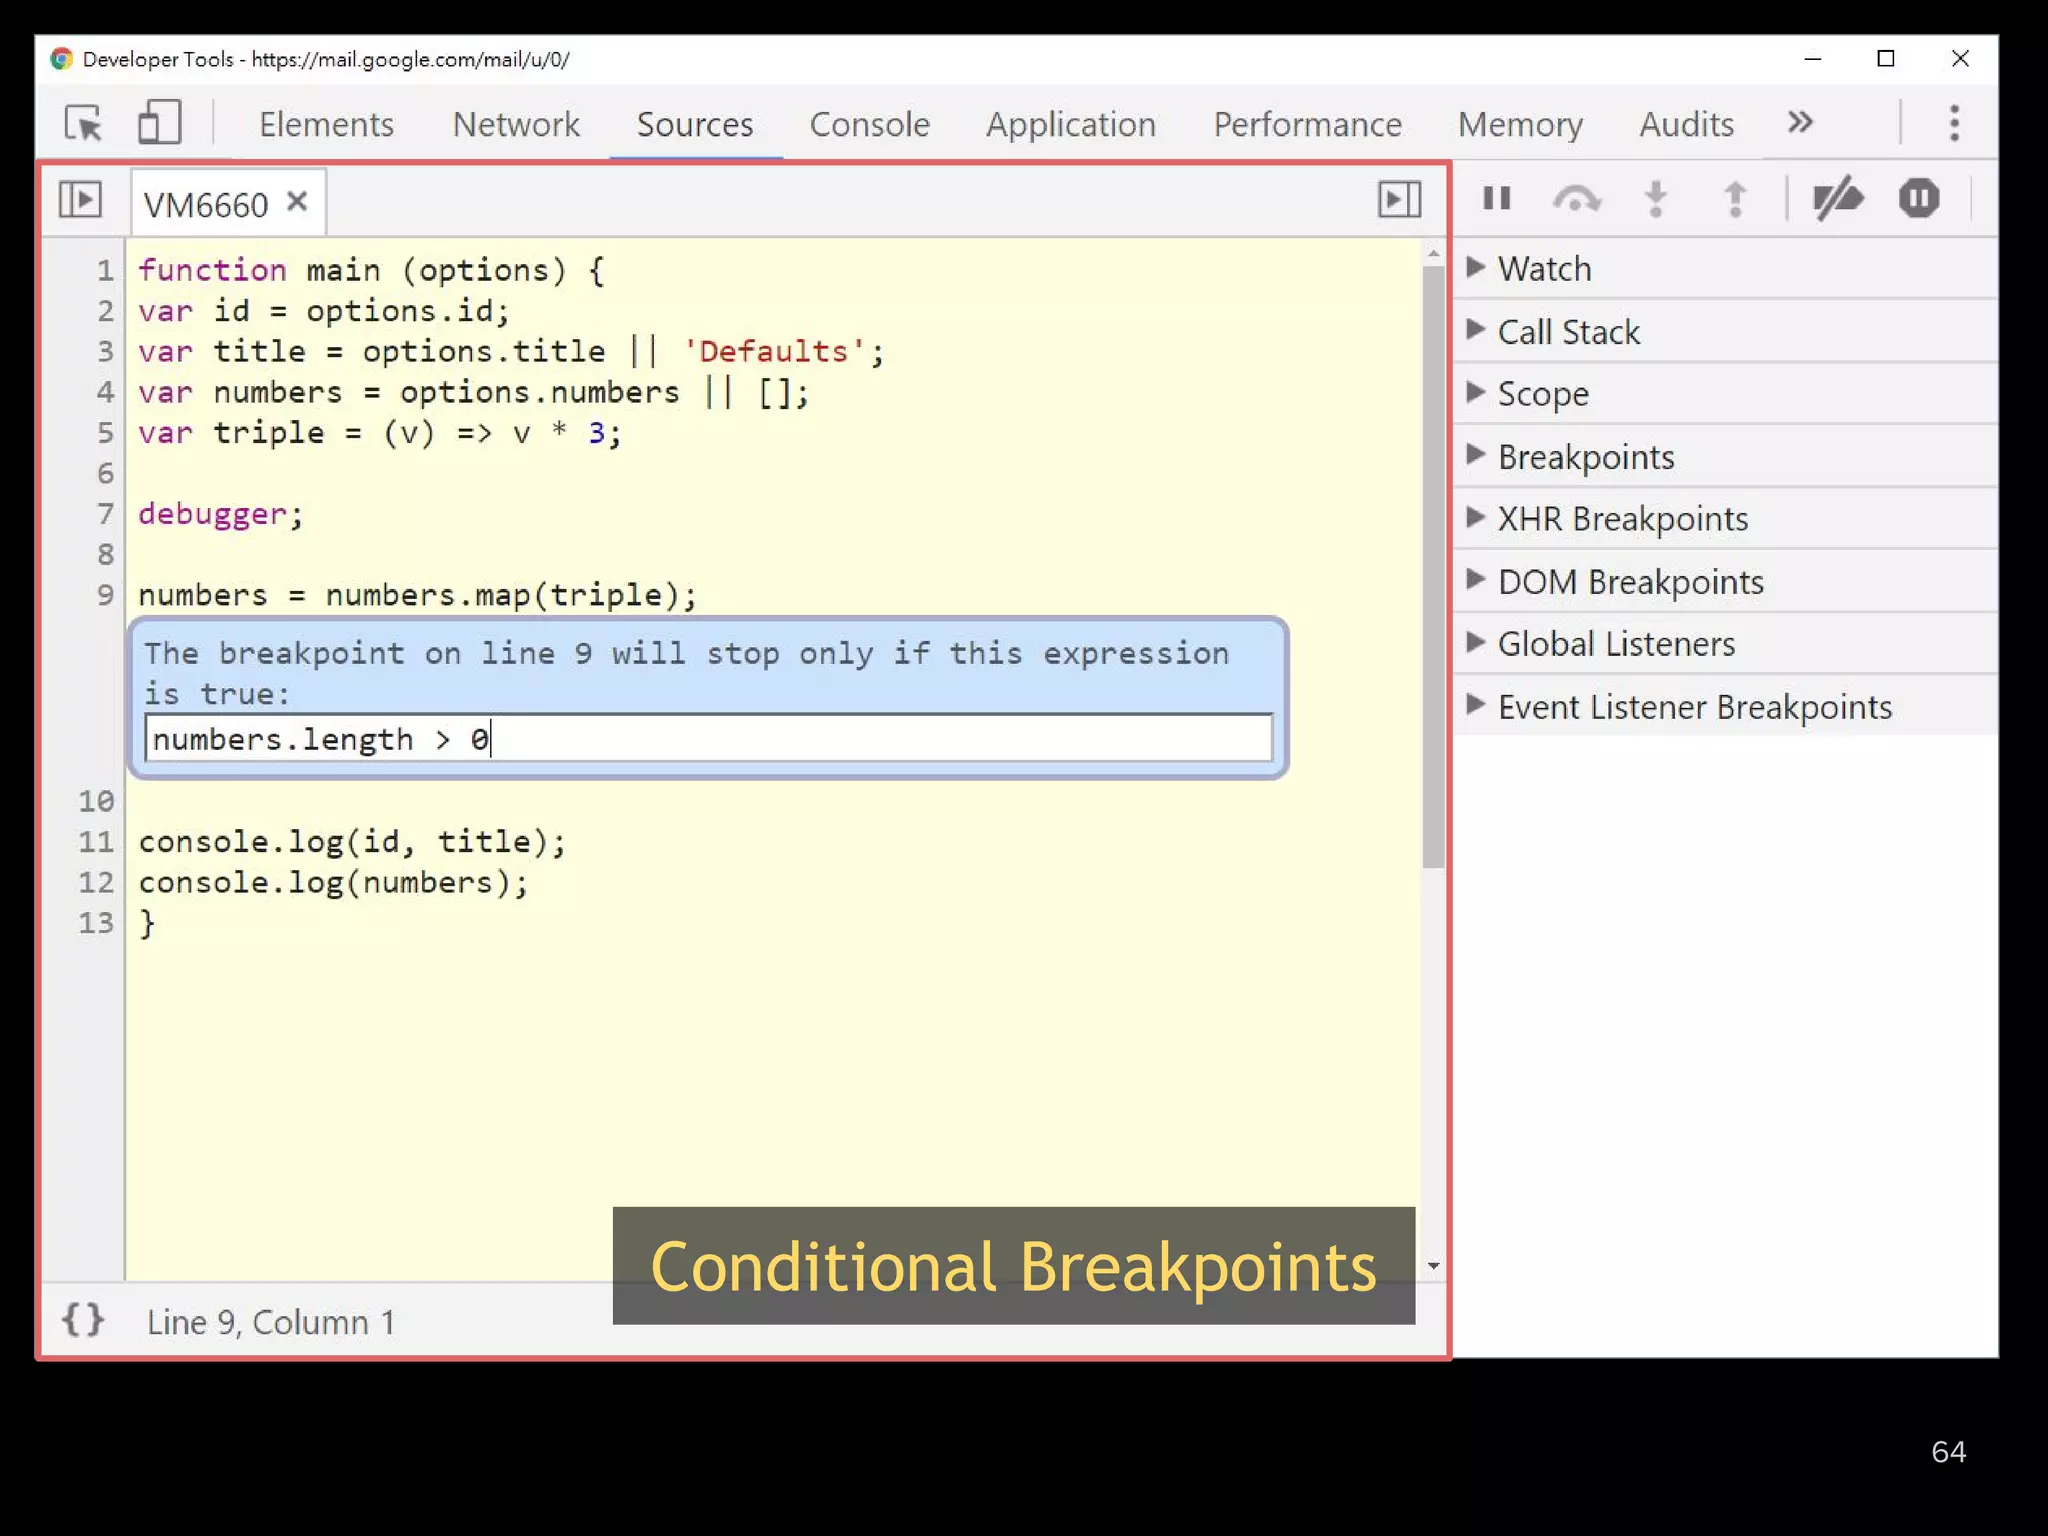Click line number 7 in gutter
The width and height of the screenshot is (2048, 1536).
[105, 514]
